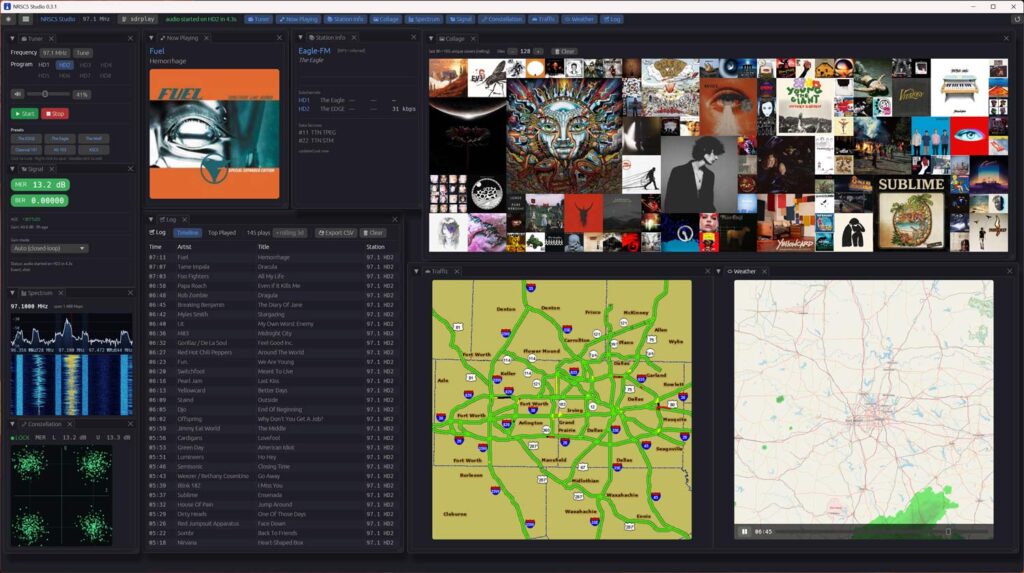
Task: Click the settings gear icon in the top-left corner
Action: (x=8, y=20)
